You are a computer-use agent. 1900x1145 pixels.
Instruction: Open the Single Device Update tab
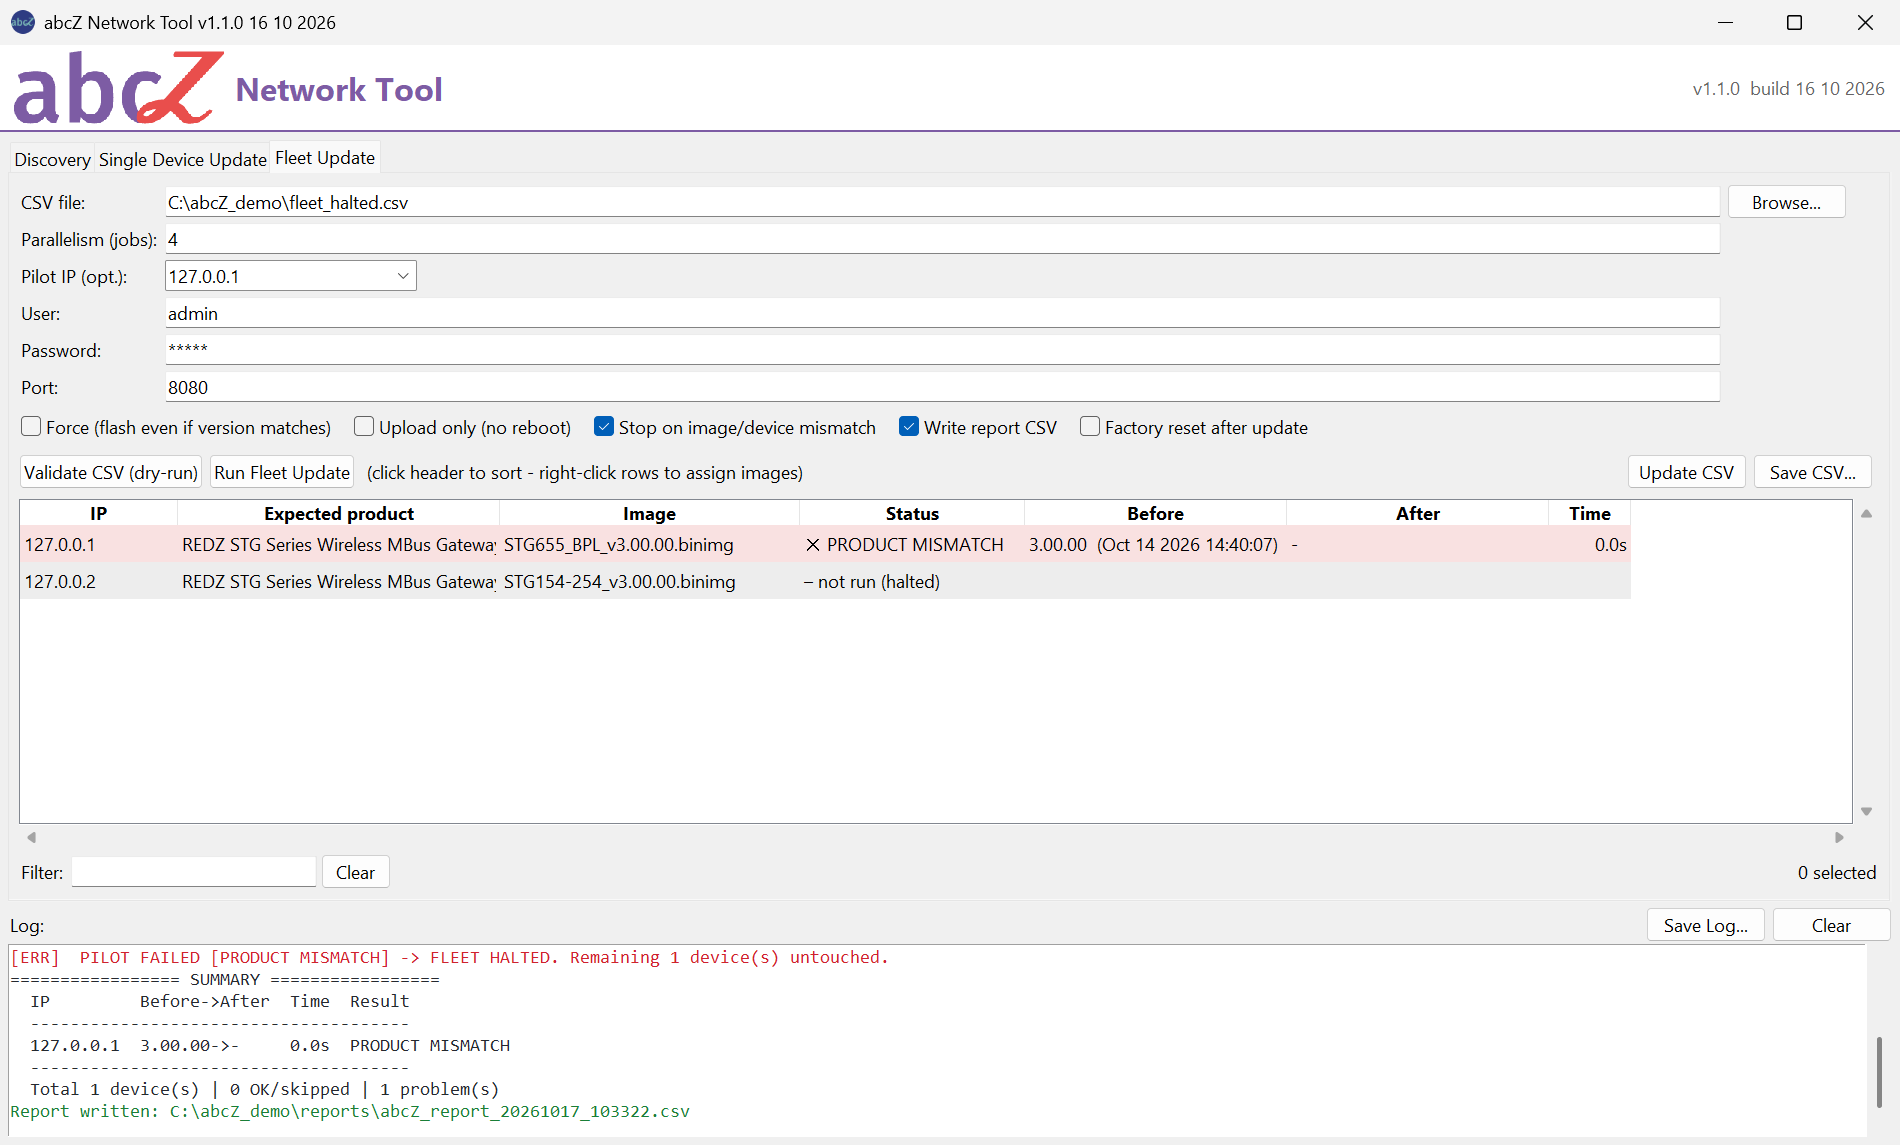[x=182, y=159]
